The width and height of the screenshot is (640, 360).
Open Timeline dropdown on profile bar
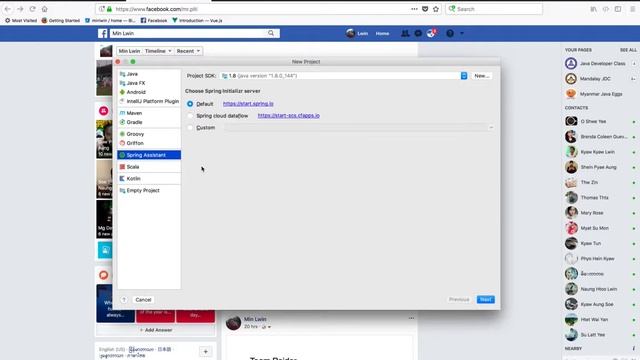[158, 51]
